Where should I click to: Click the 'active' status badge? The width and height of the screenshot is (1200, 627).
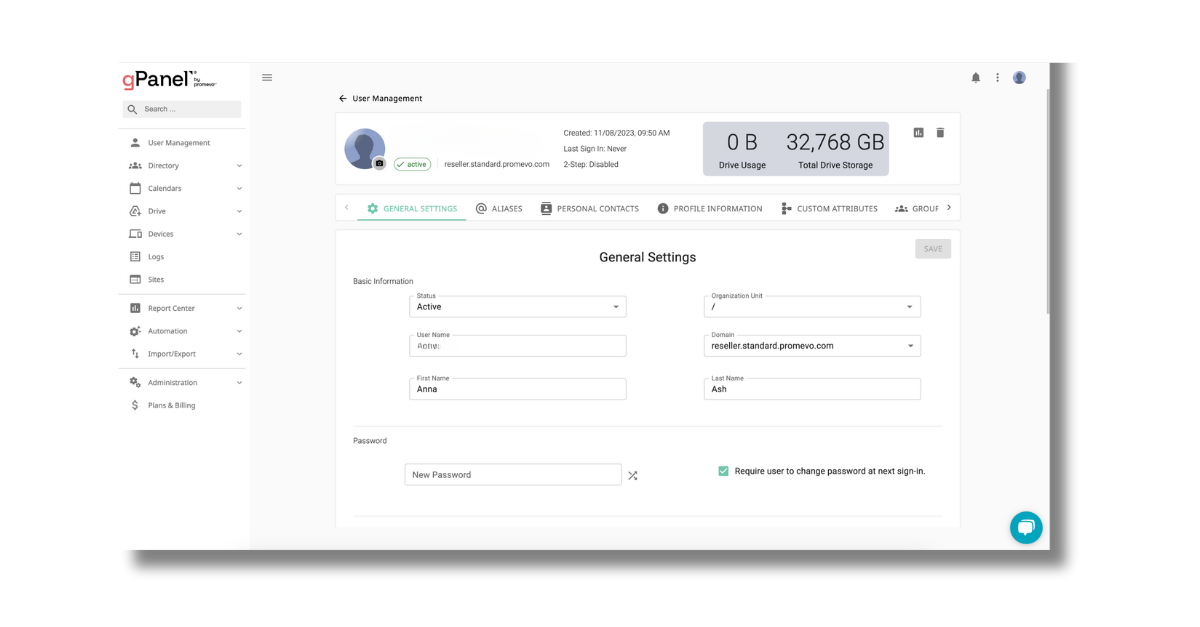click(x=412, y=164)
